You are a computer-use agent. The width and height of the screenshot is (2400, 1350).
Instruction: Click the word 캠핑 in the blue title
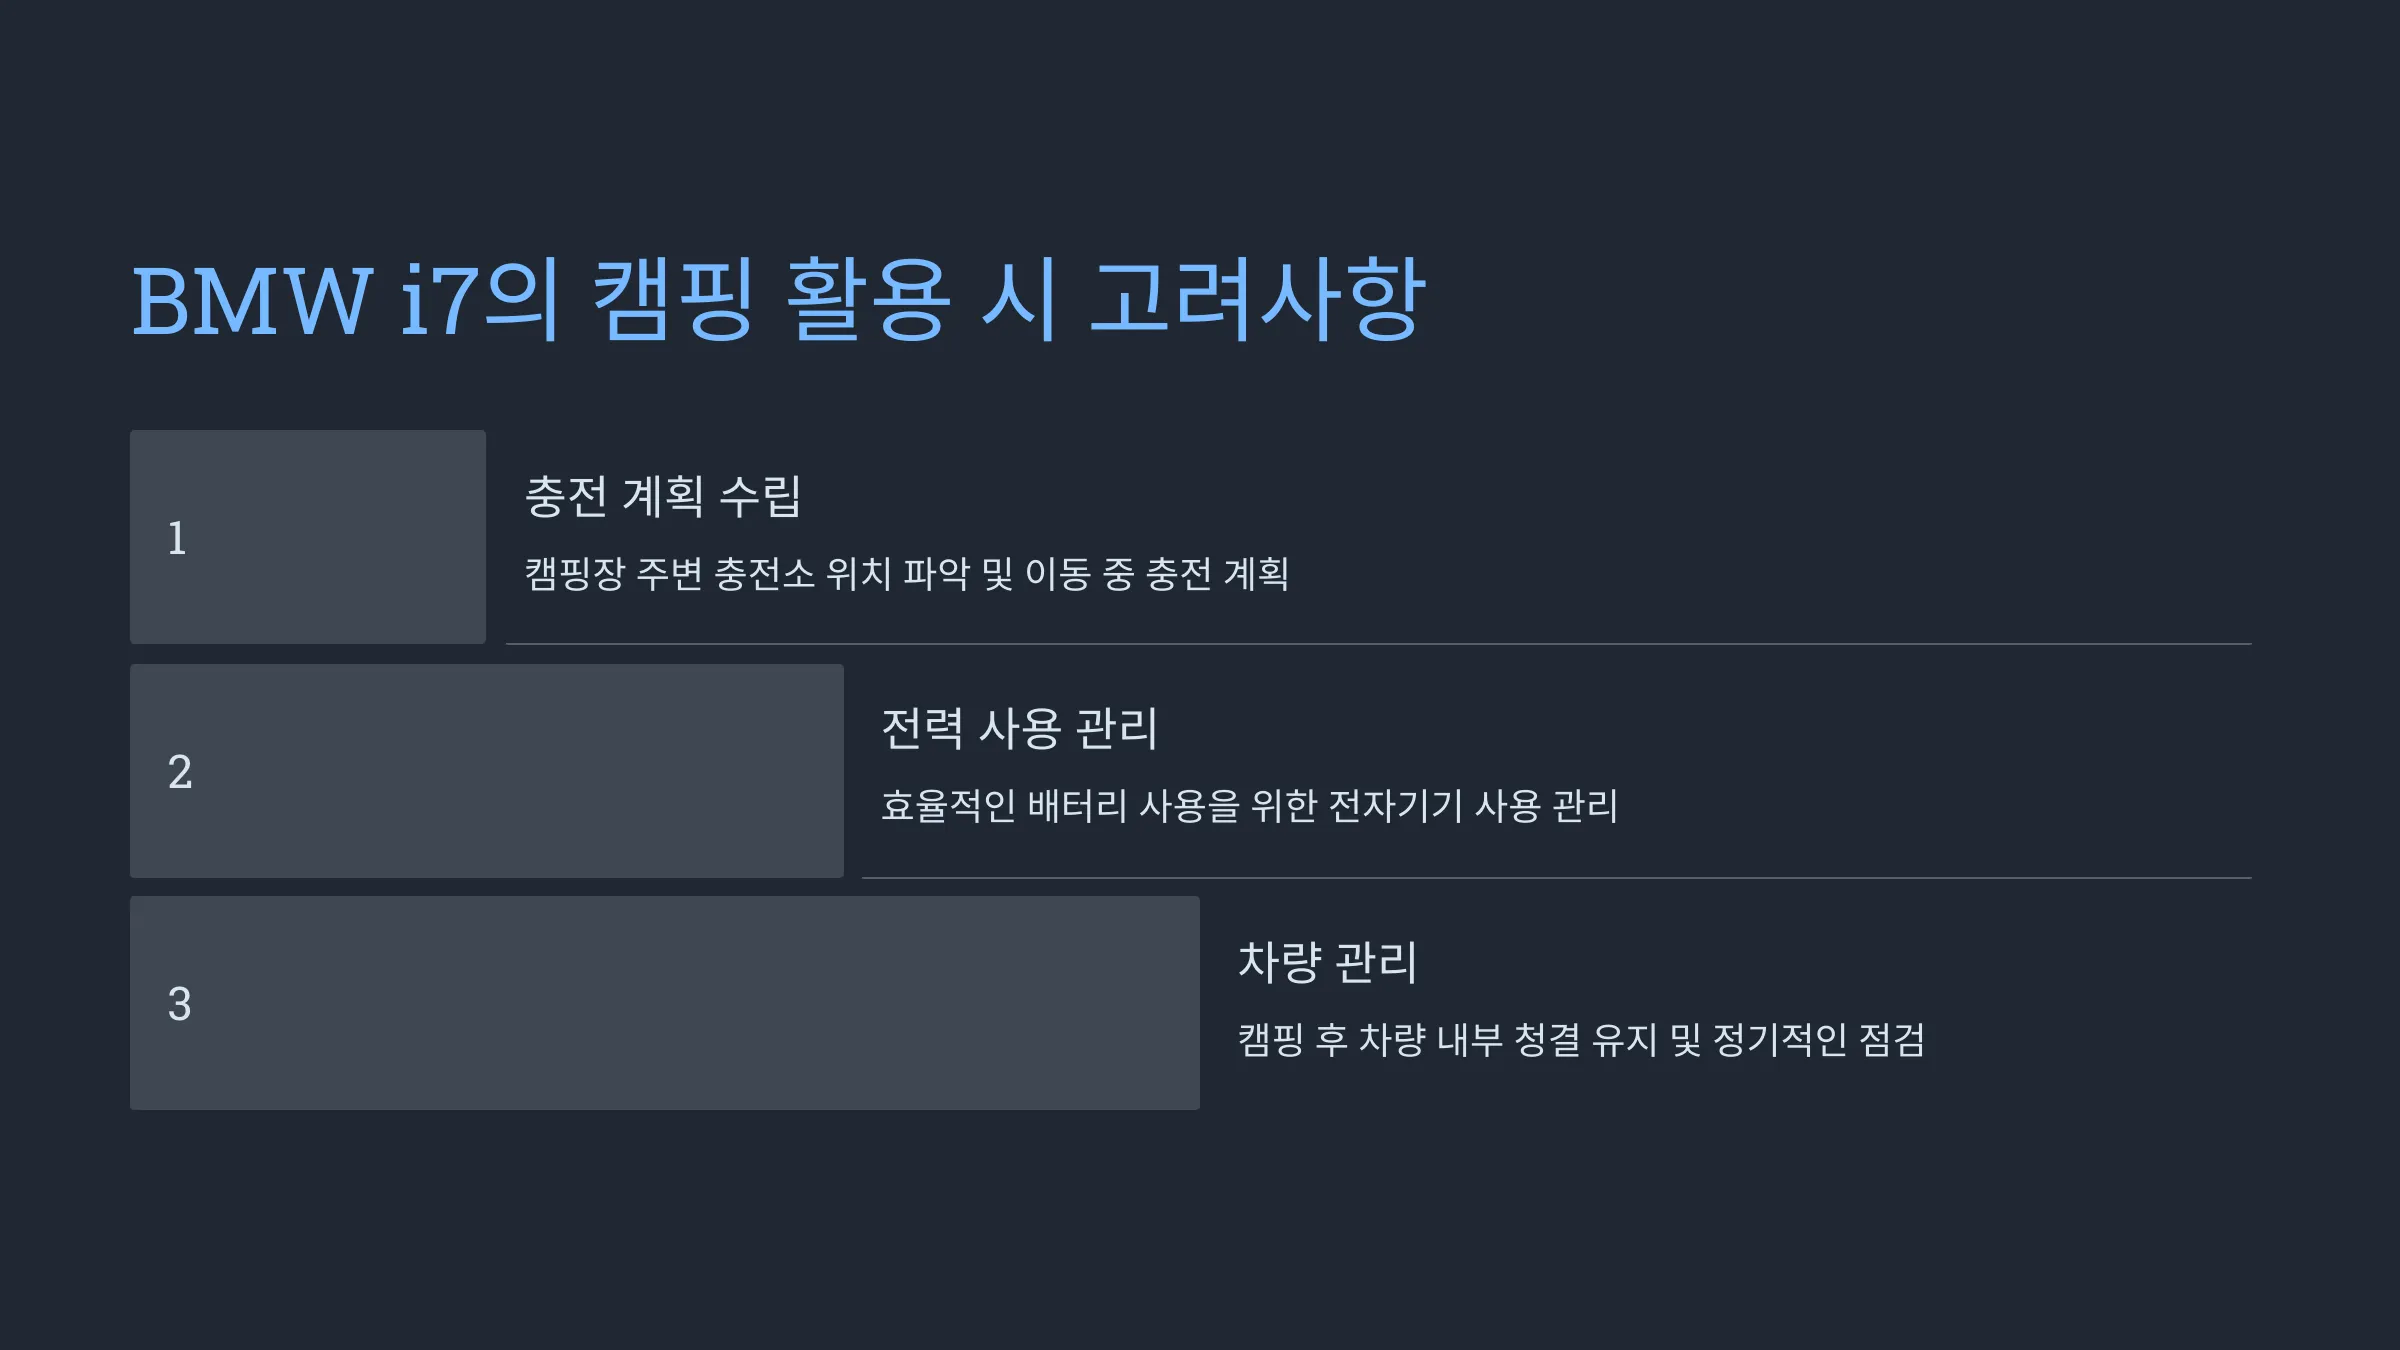(x=672, y=299)
